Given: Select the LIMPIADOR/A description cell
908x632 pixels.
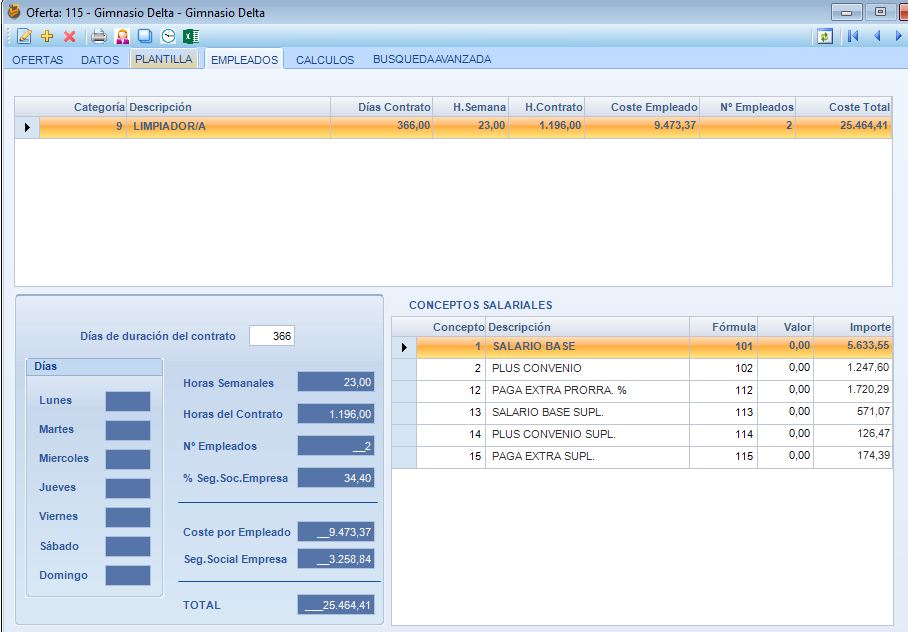Looking at the screenshot, I should click(x=228, y=127).
